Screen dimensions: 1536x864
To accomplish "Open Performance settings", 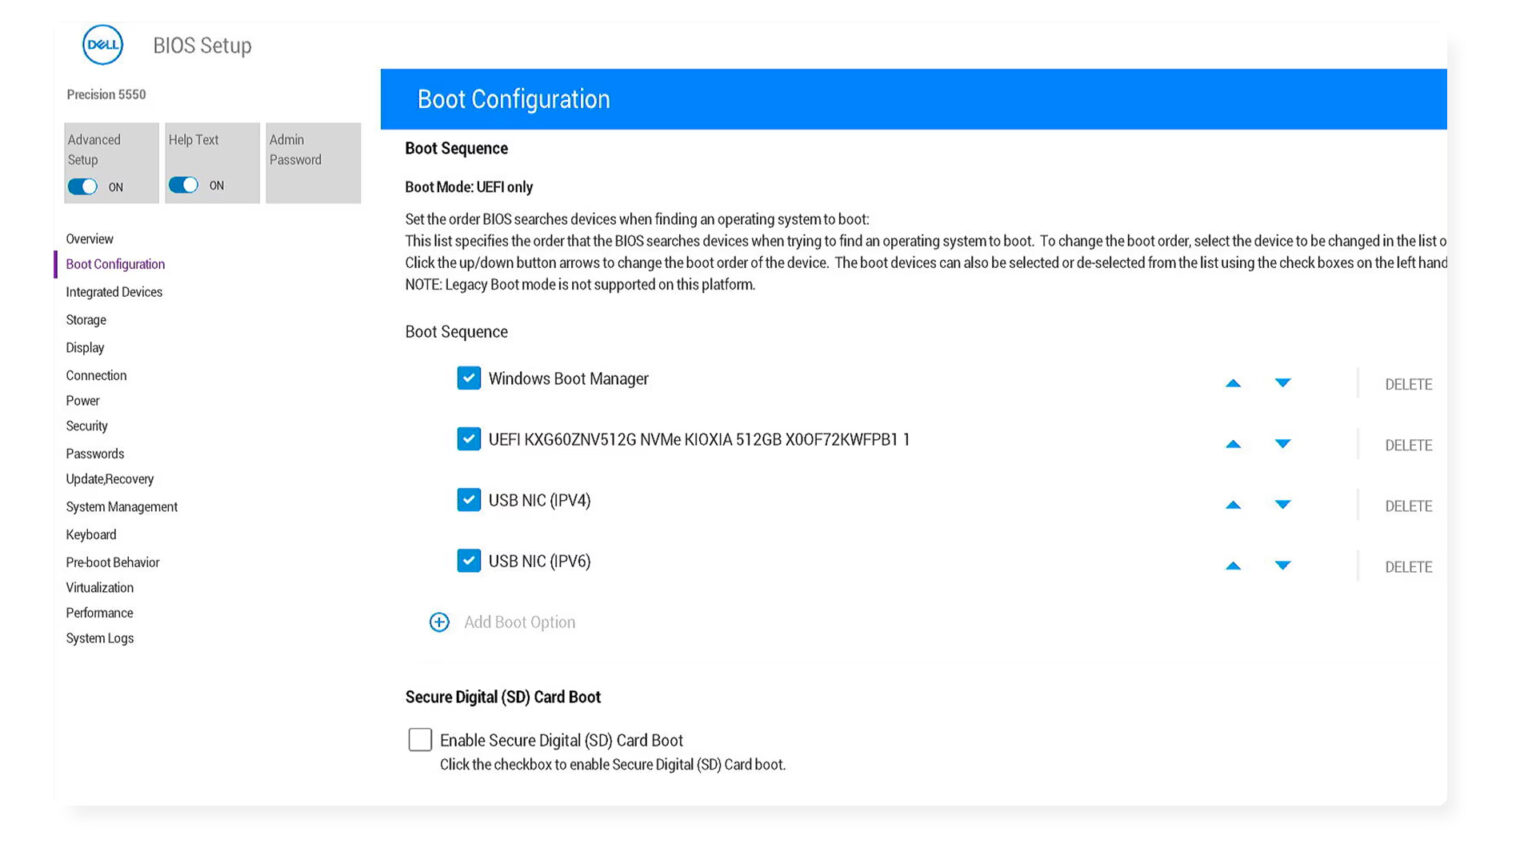I will coord(99,613).
